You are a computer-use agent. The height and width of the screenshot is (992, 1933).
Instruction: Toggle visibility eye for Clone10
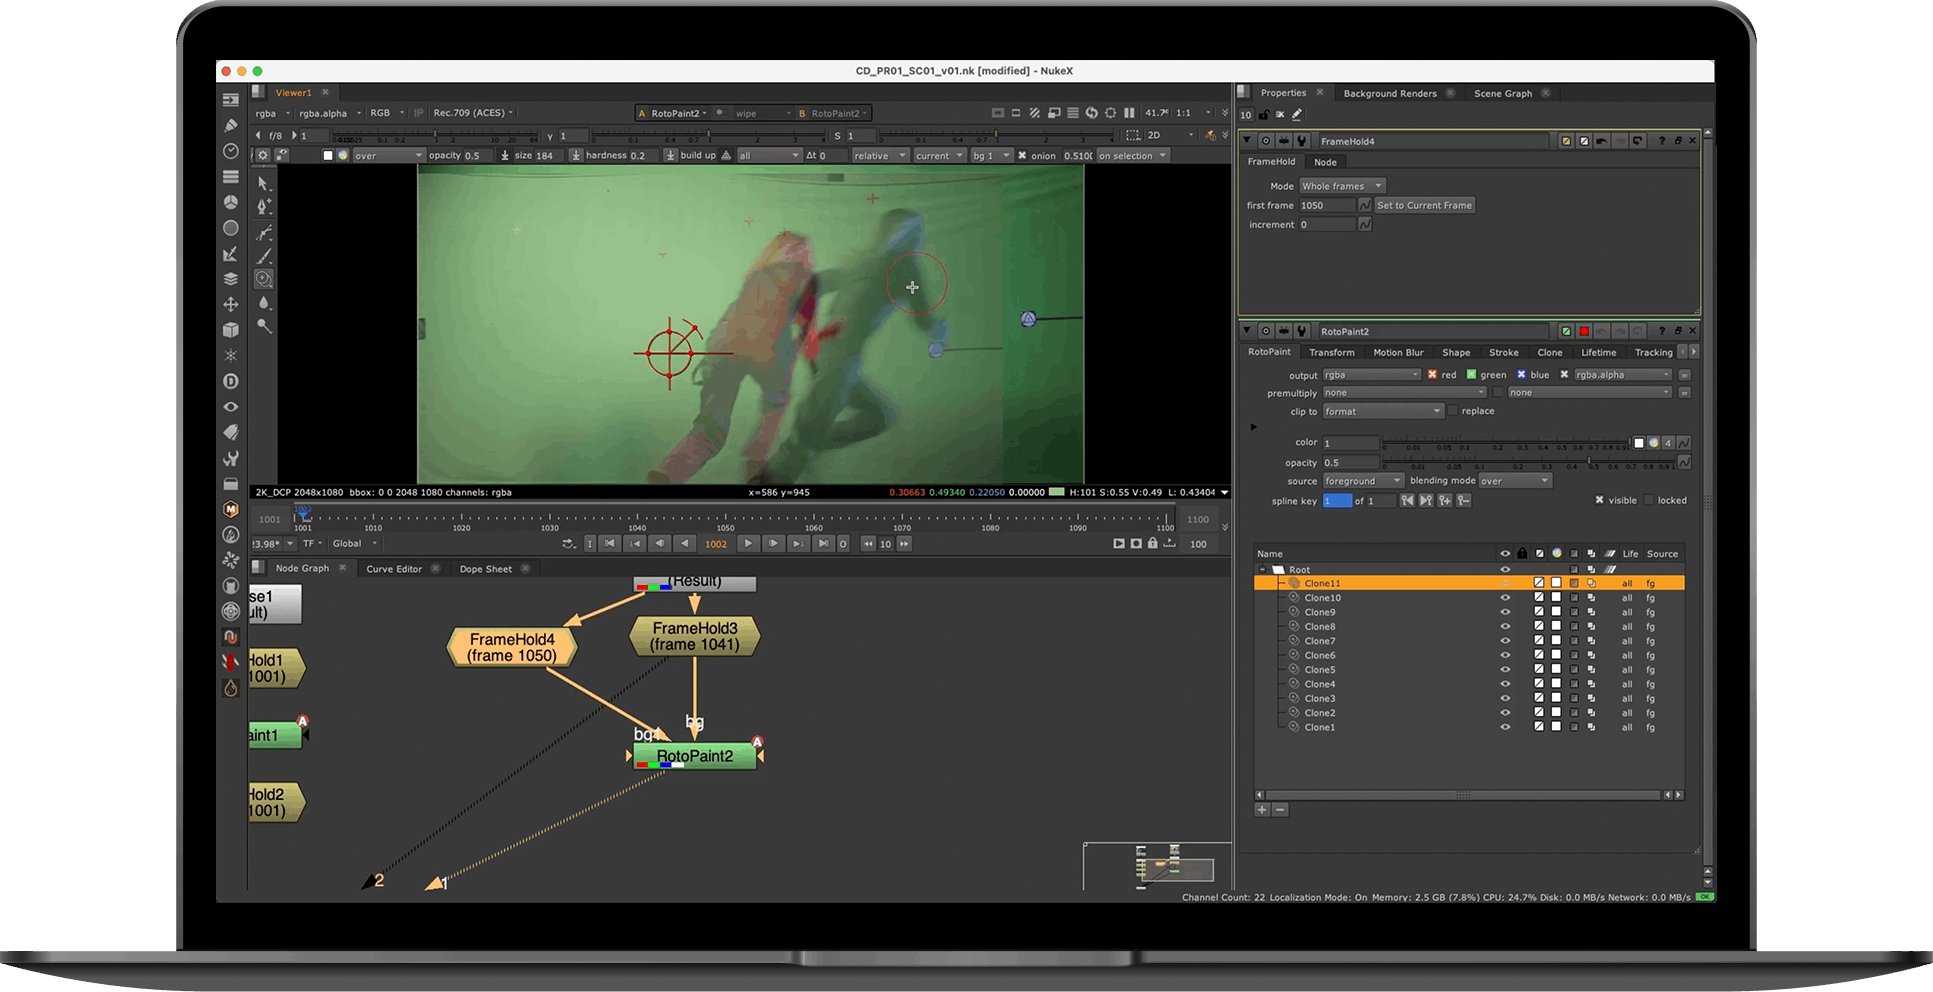tap(1504, 598)
